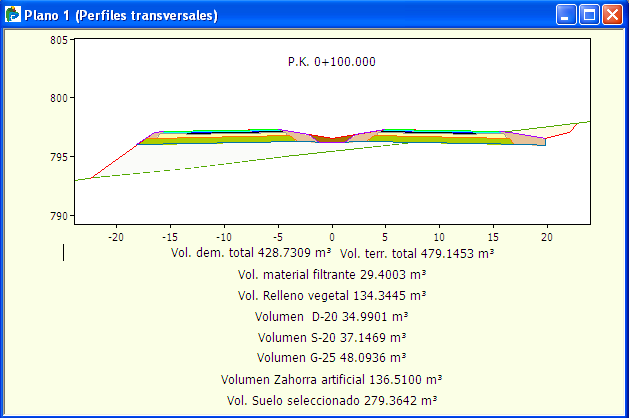Click the center ditch of the road section

pyautogui.click(x=332, y=139)
